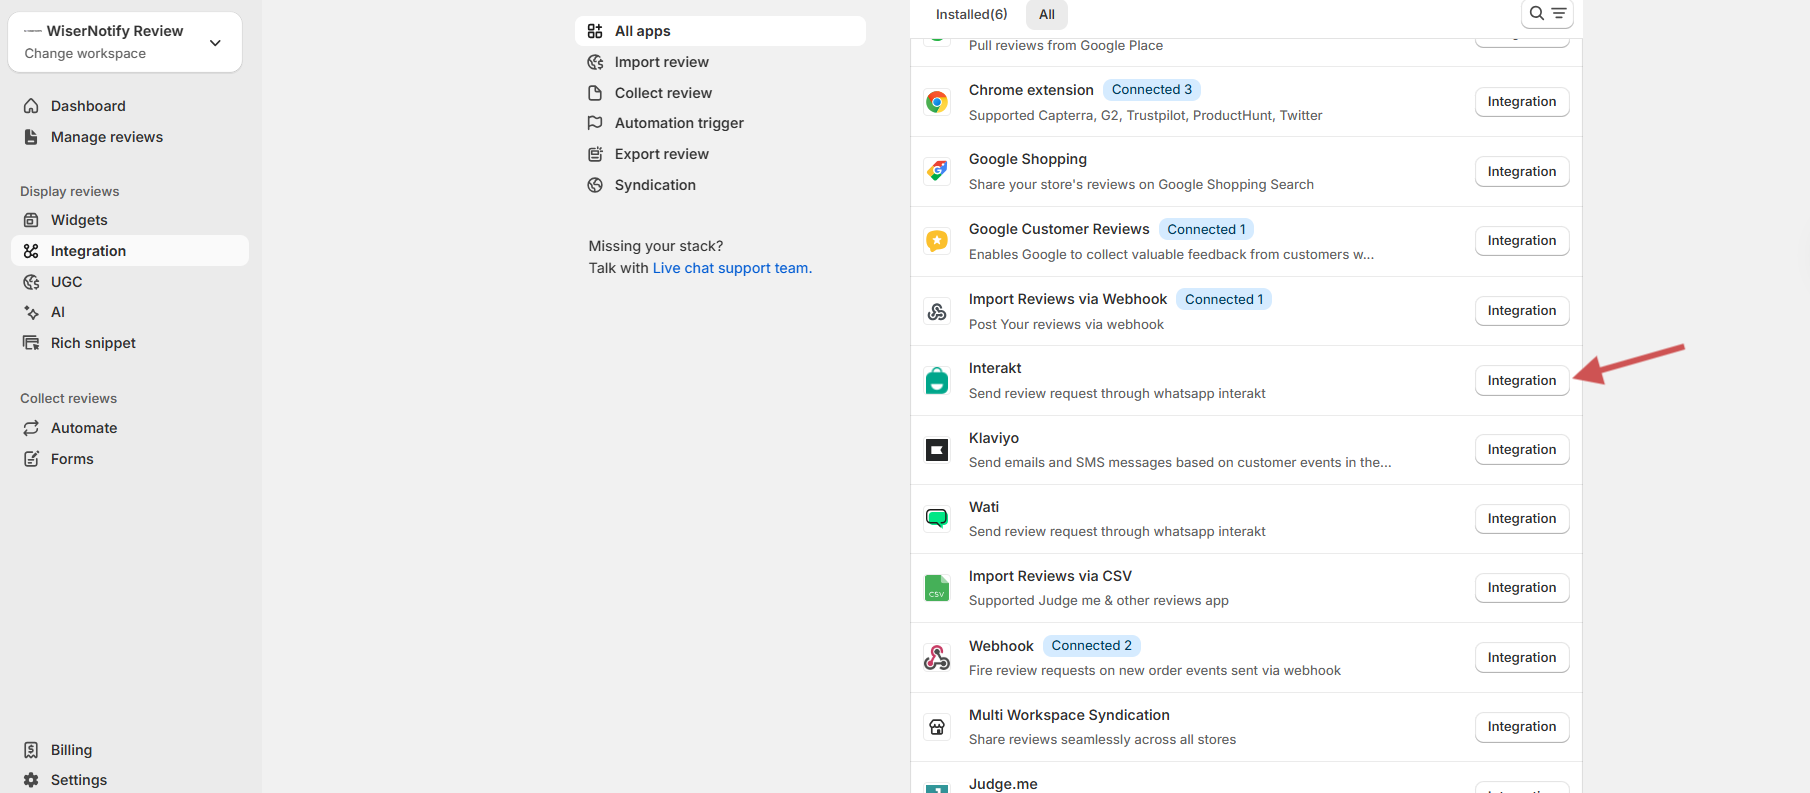The height and width of the screenshot is (793, 1810).
Task: Open search and filter in apps list
Action: click(x=1547, y=14)
